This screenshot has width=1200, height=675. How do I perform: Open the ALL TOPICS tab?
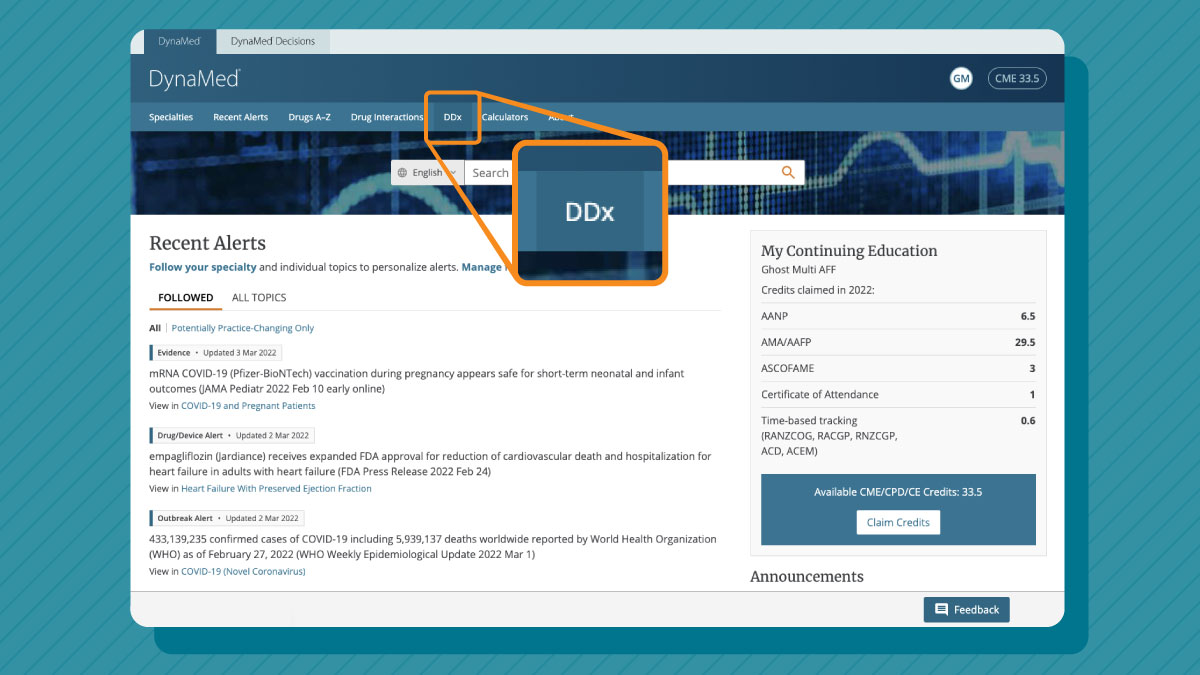click(x=258, y=297)
